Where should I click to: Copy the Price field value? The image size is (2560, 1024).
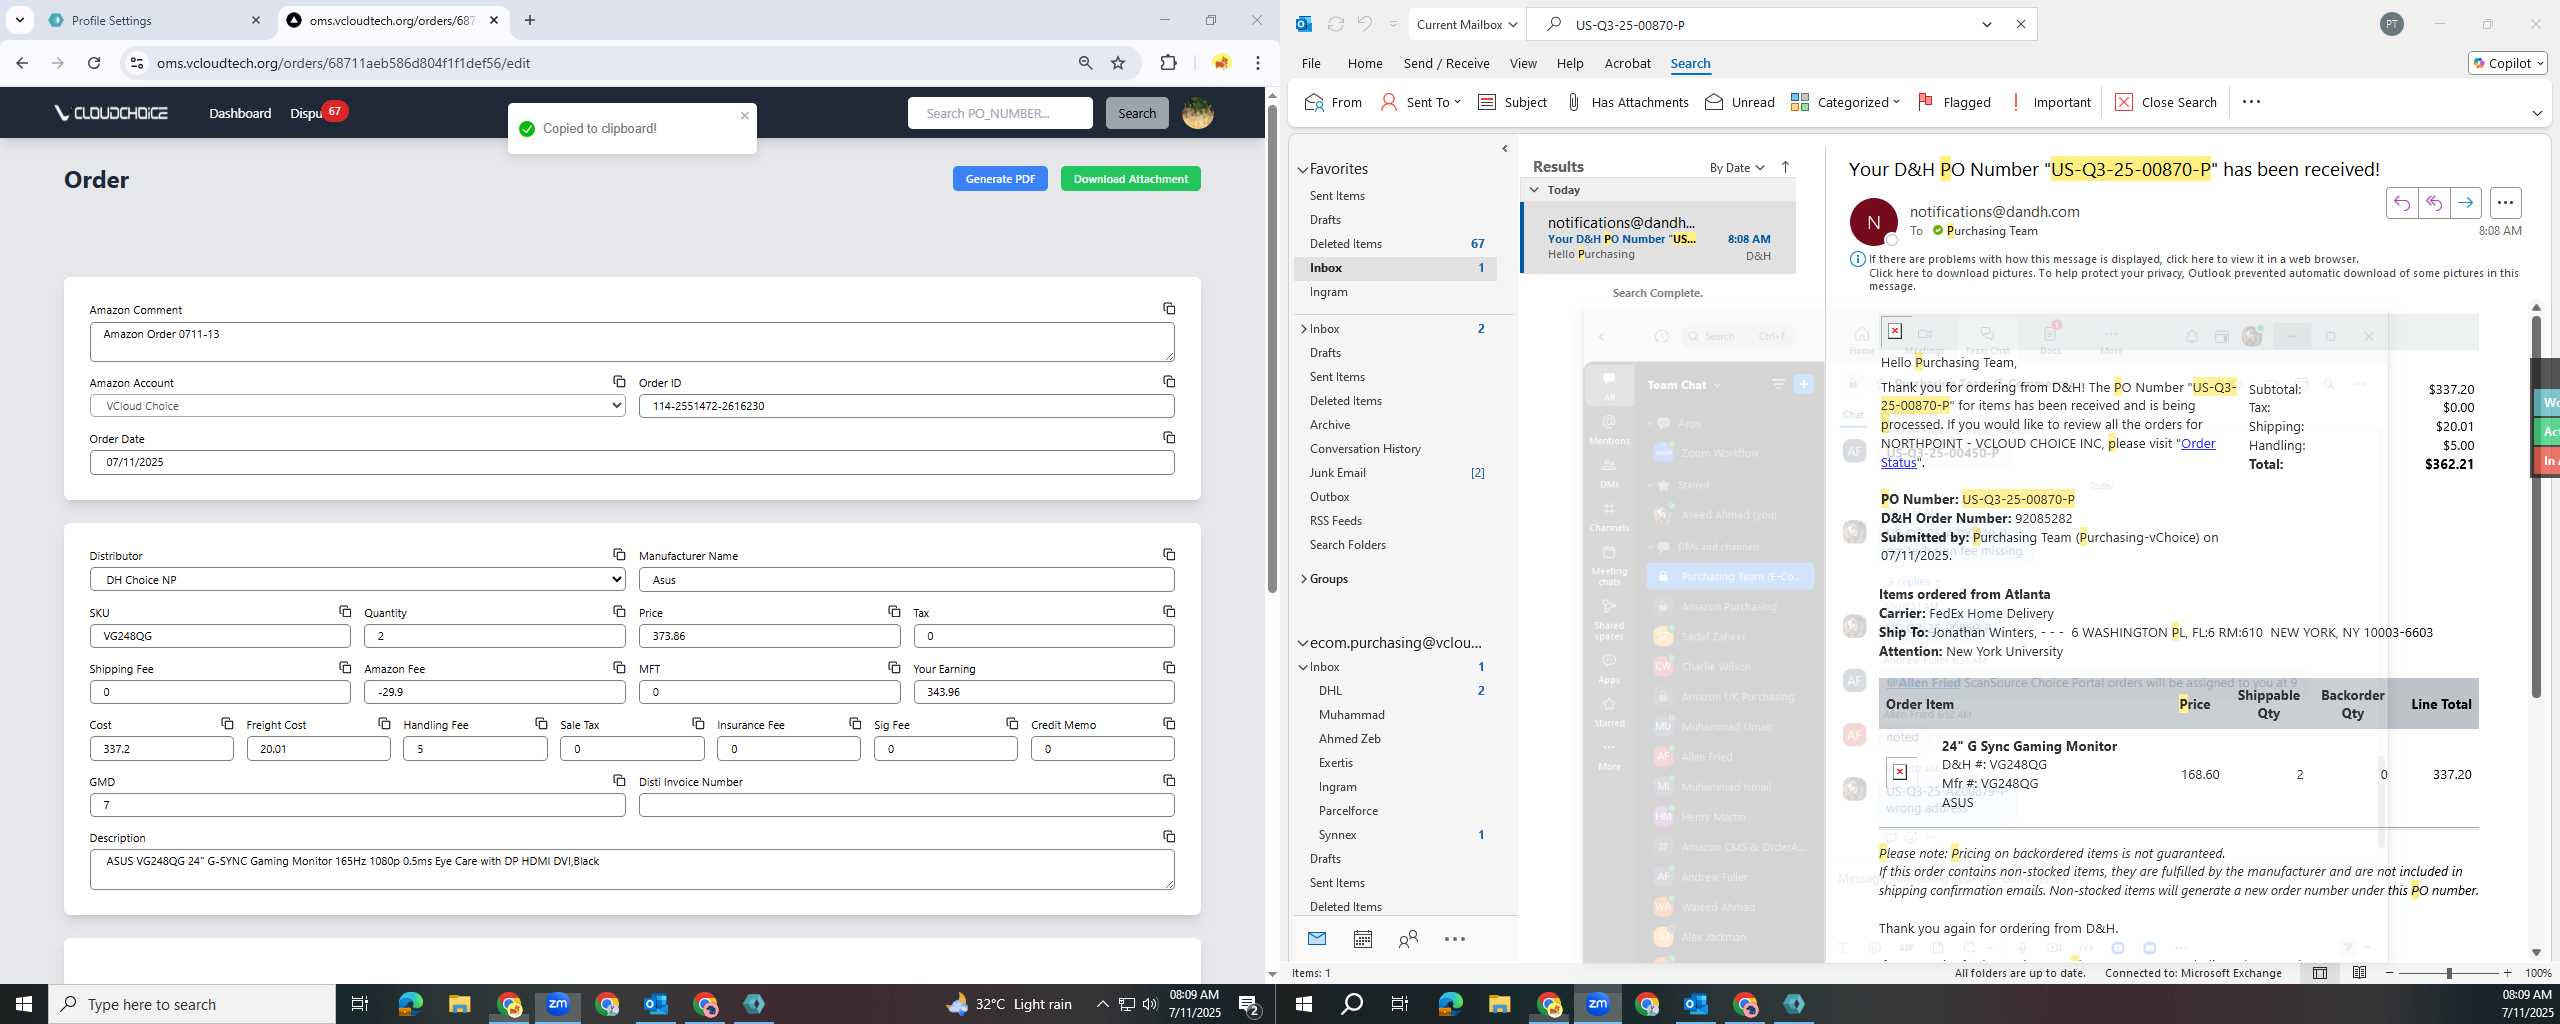coord(894,612)
